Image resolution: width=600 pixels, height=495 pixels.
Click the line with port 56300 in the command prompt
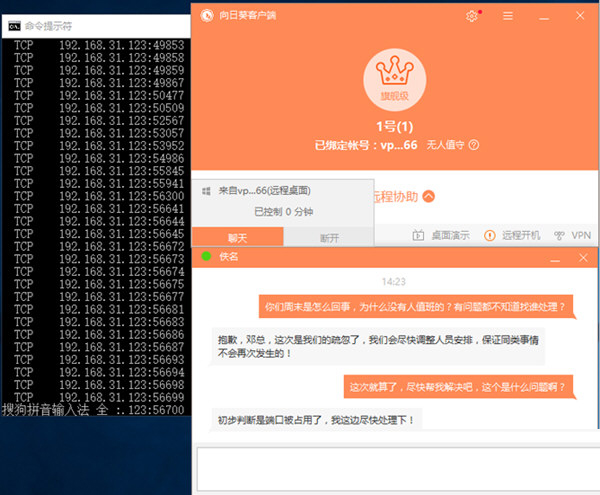[x=99, y=196]
